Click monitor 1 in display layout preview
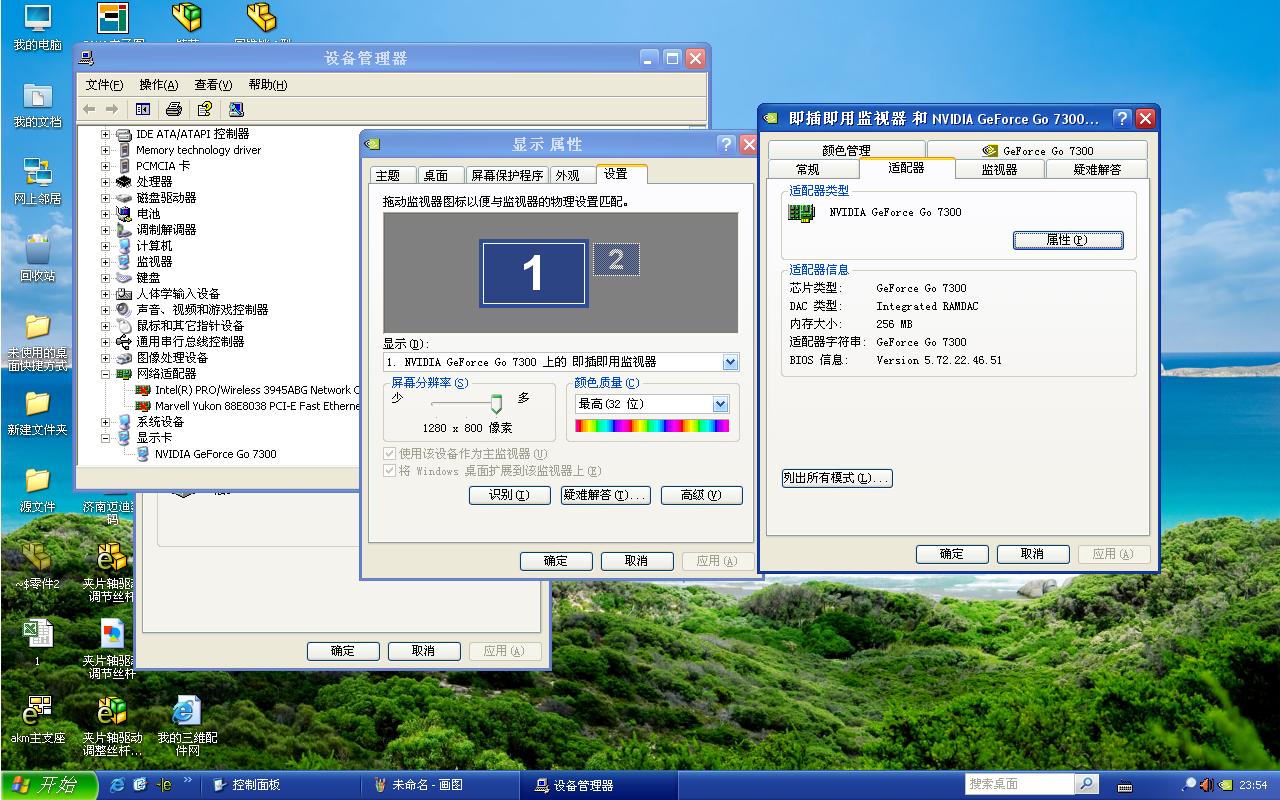 point(533,272)
